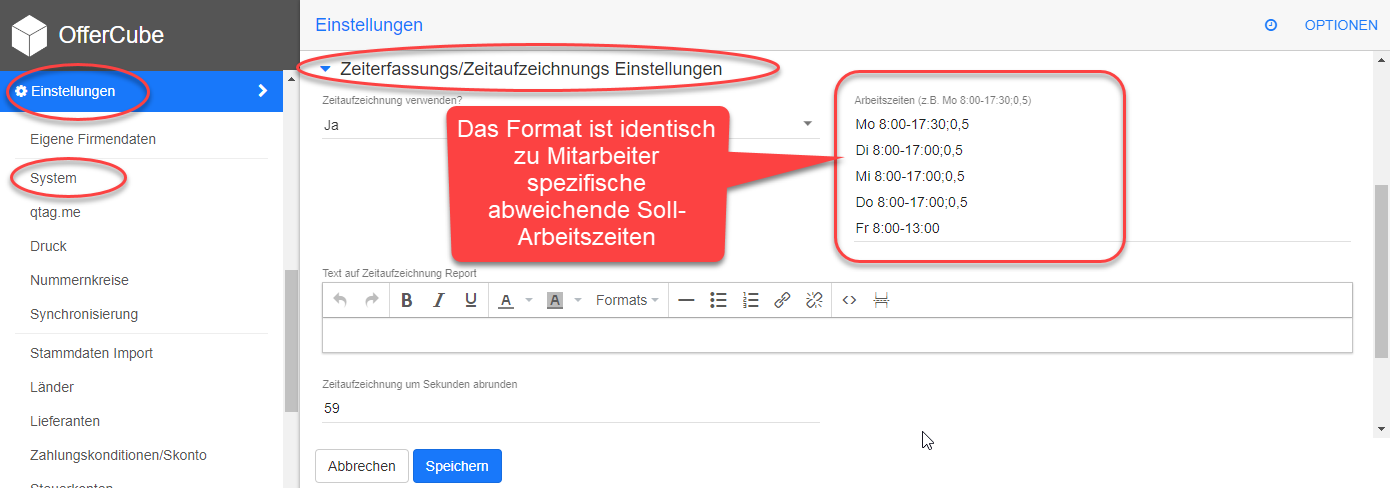Insert a bullet list

pyautogui.click(x=718, y=300)
